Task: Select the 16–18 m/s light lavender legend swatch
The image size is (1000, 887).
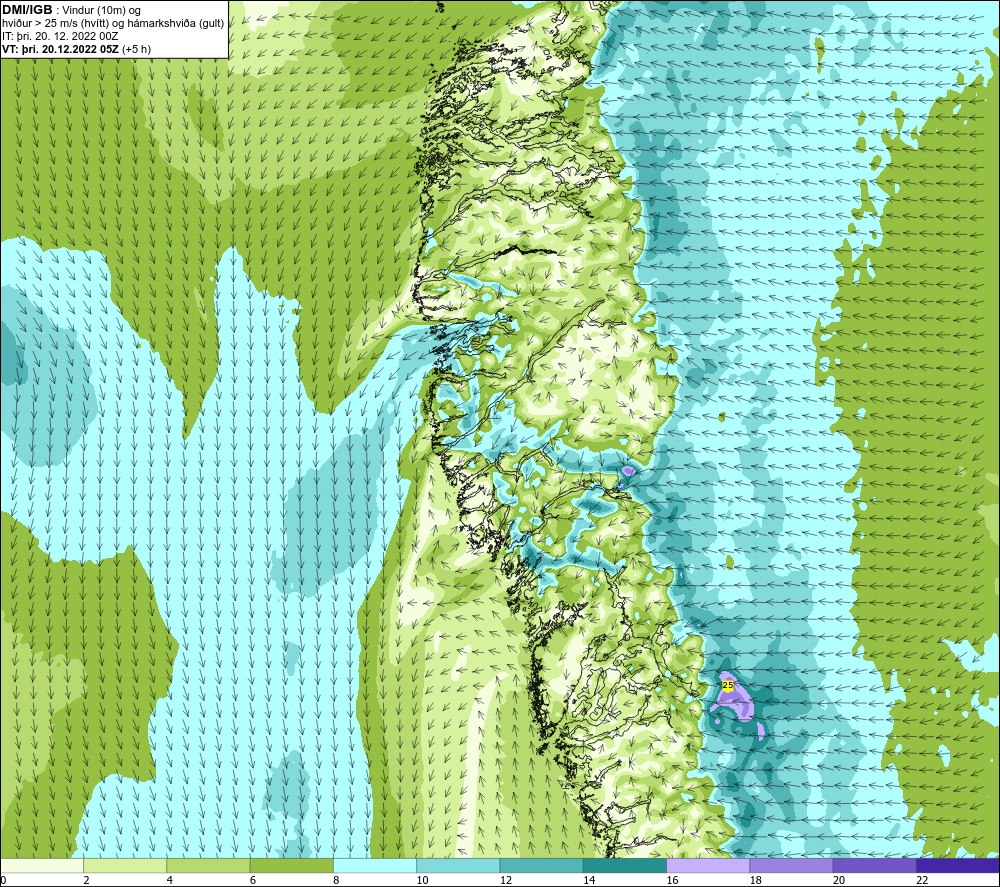Action: pos(708,865)
